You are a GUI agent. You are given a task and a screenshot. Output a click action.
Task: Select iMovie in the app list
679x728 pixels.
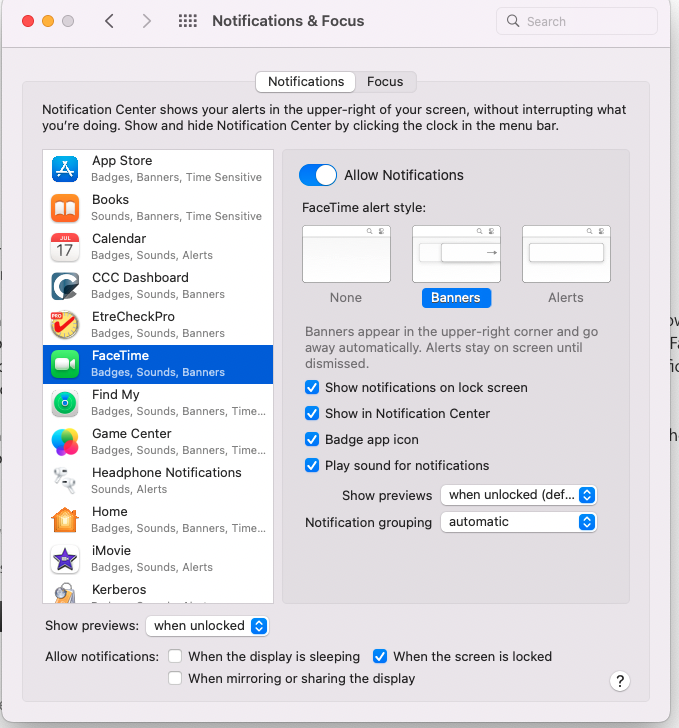click(158, 559)
